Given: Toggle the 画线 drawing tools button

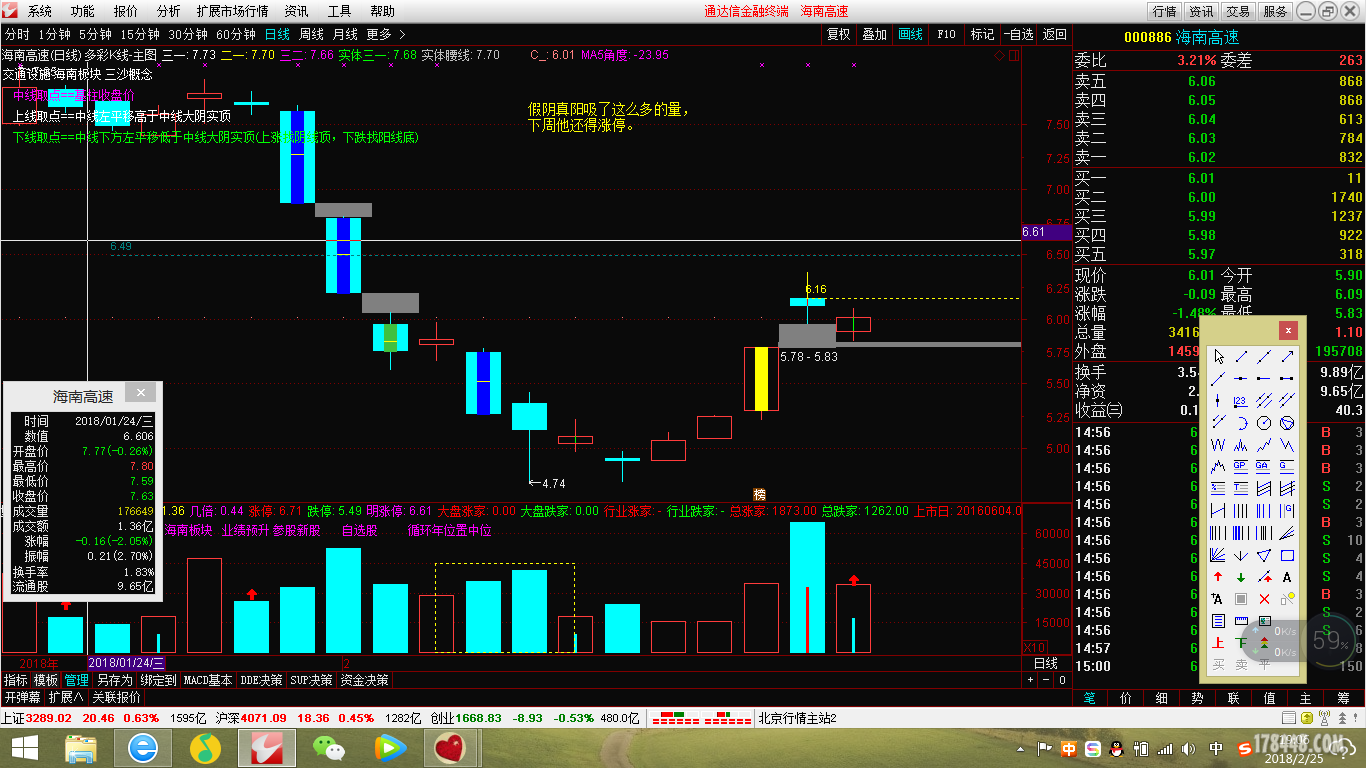Looking at the screenshot, I should (x=910, y=34).
